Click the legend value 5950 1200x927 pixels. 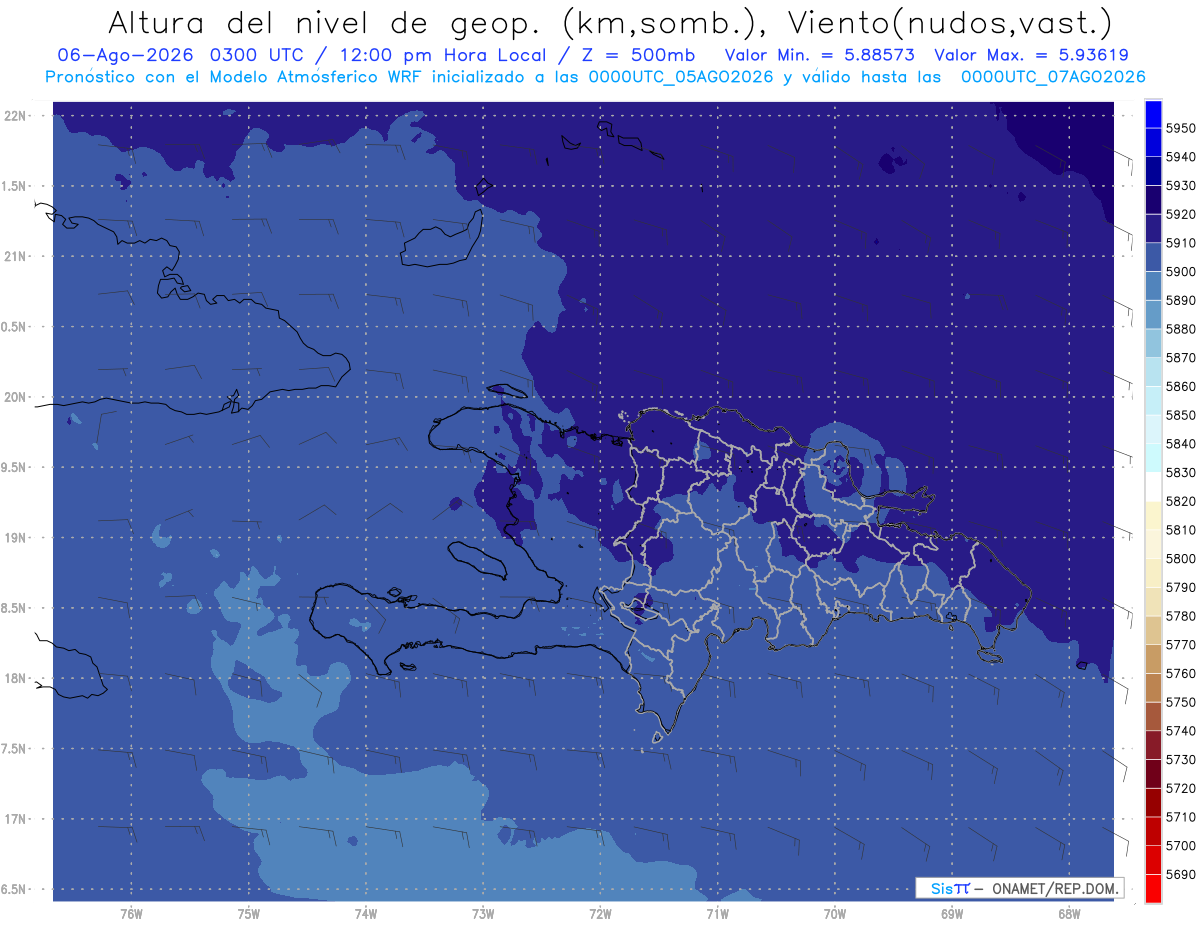click(x=1181, y=128)
